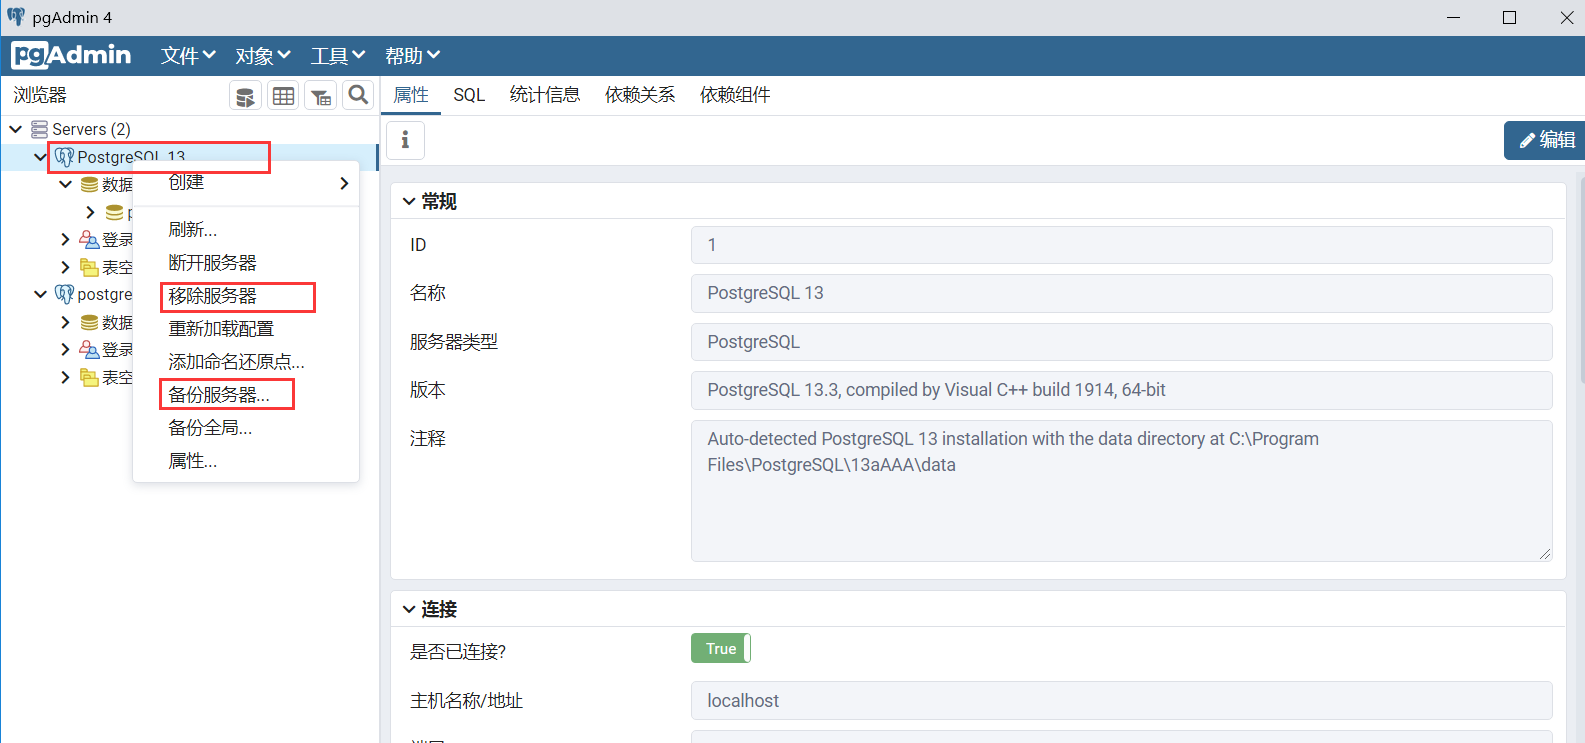
Task: Expand databases node under second postgre server
Action: (x=66, y=322)
